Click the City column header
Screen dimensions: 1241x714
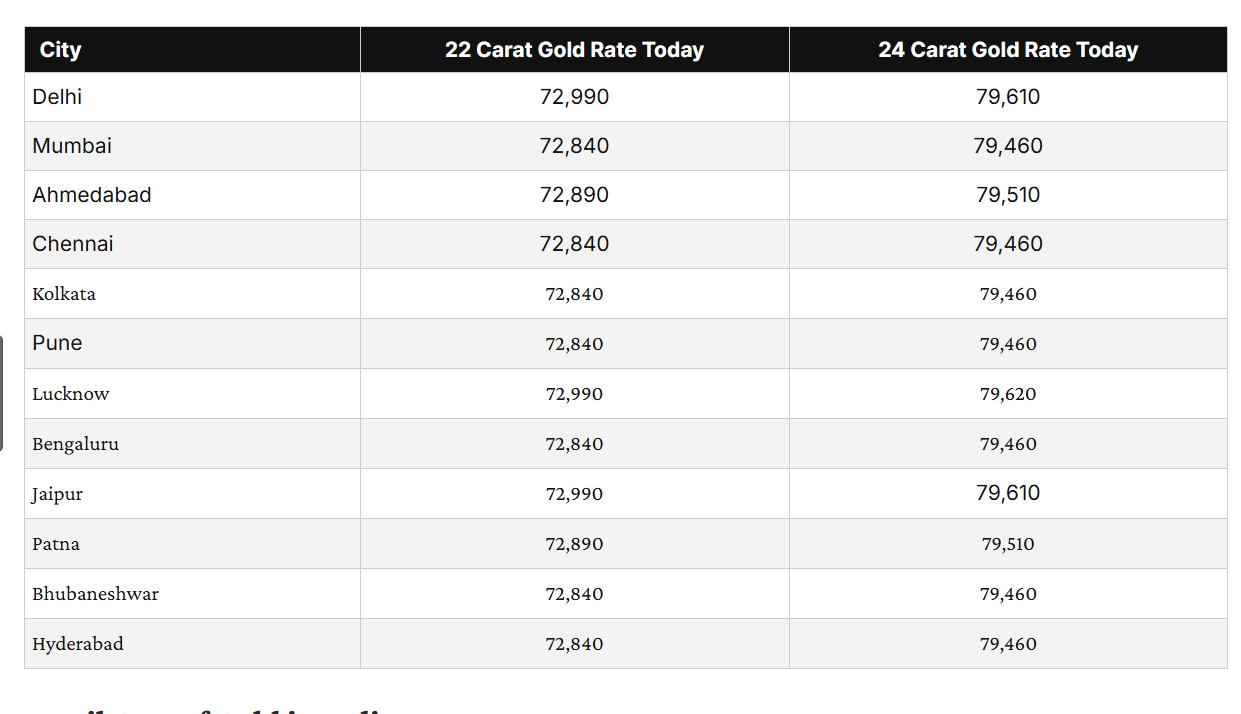click(x=61, y=50)
